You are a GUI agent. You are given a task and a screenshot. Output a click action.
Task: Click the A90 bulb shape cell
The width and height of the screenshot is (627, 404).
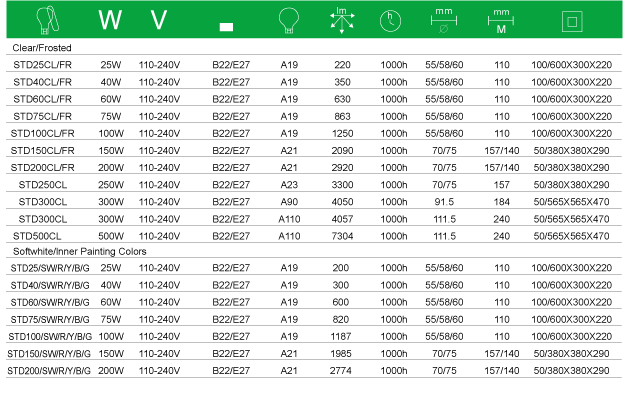(x=289, y=201)
